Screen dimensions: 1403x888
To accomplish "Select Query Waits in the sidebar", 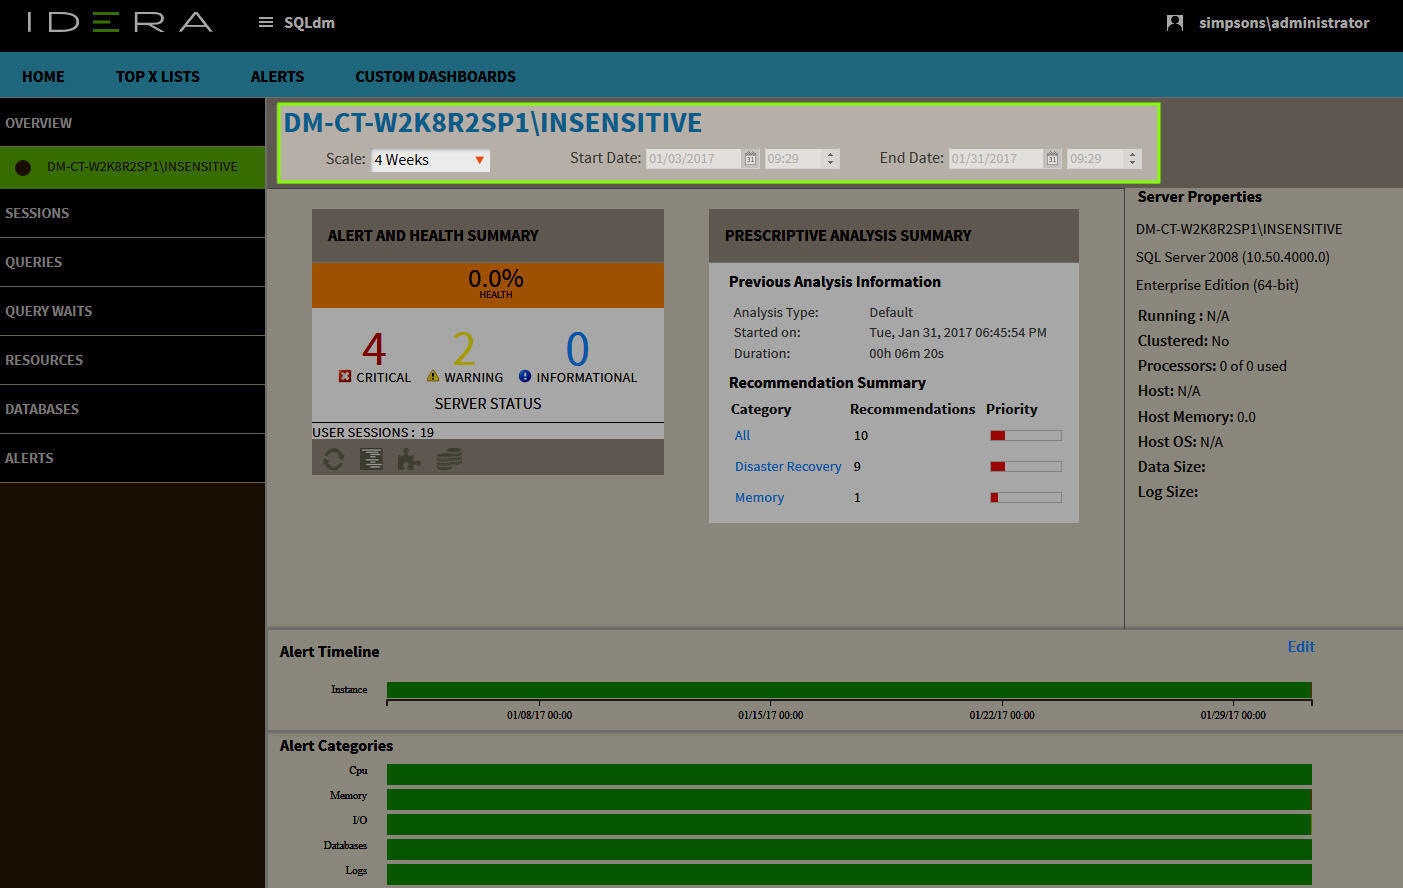I will point(49,311).
